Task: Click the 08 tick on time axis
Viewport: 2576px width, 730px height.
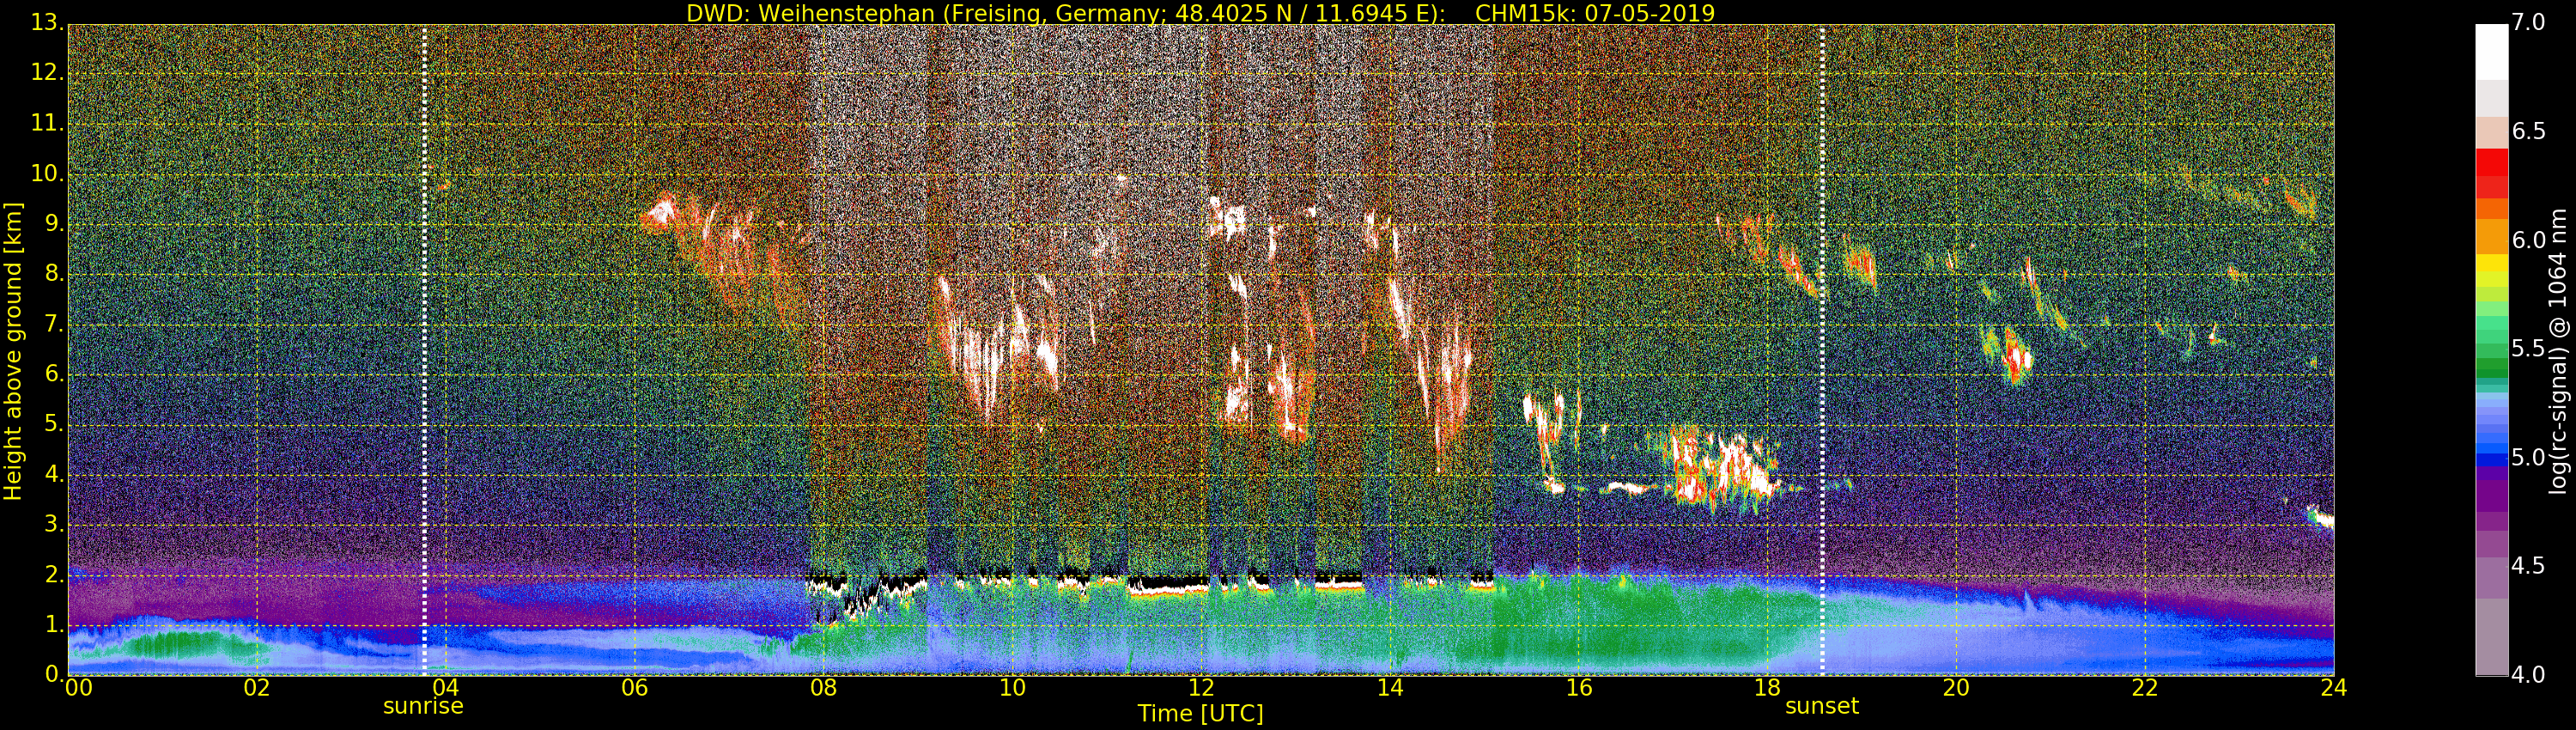Action: [823, 687]
